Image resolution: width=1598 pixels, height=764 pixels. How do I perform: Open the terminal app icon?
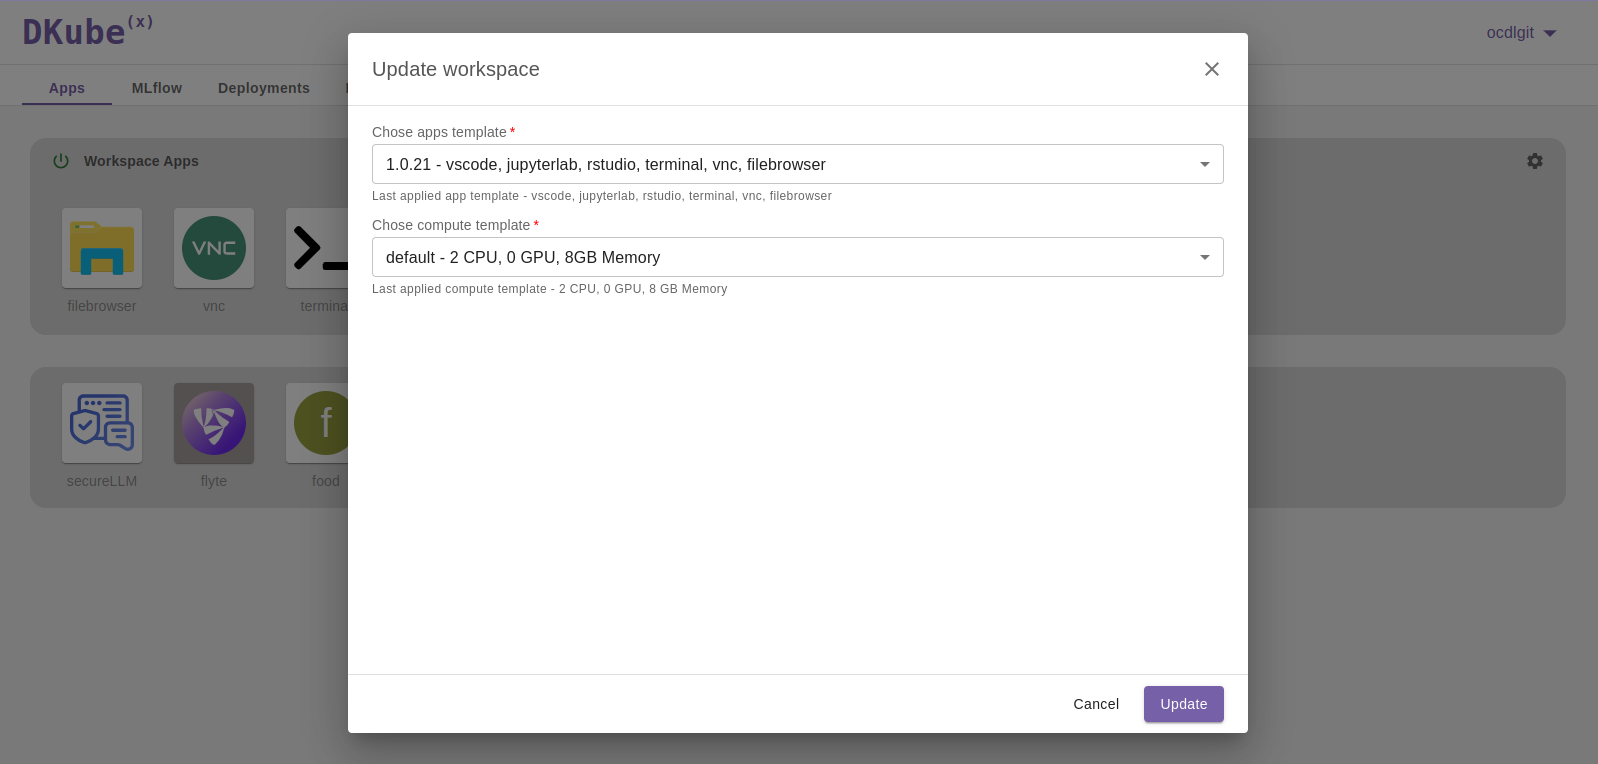click(x=318, y=248)
